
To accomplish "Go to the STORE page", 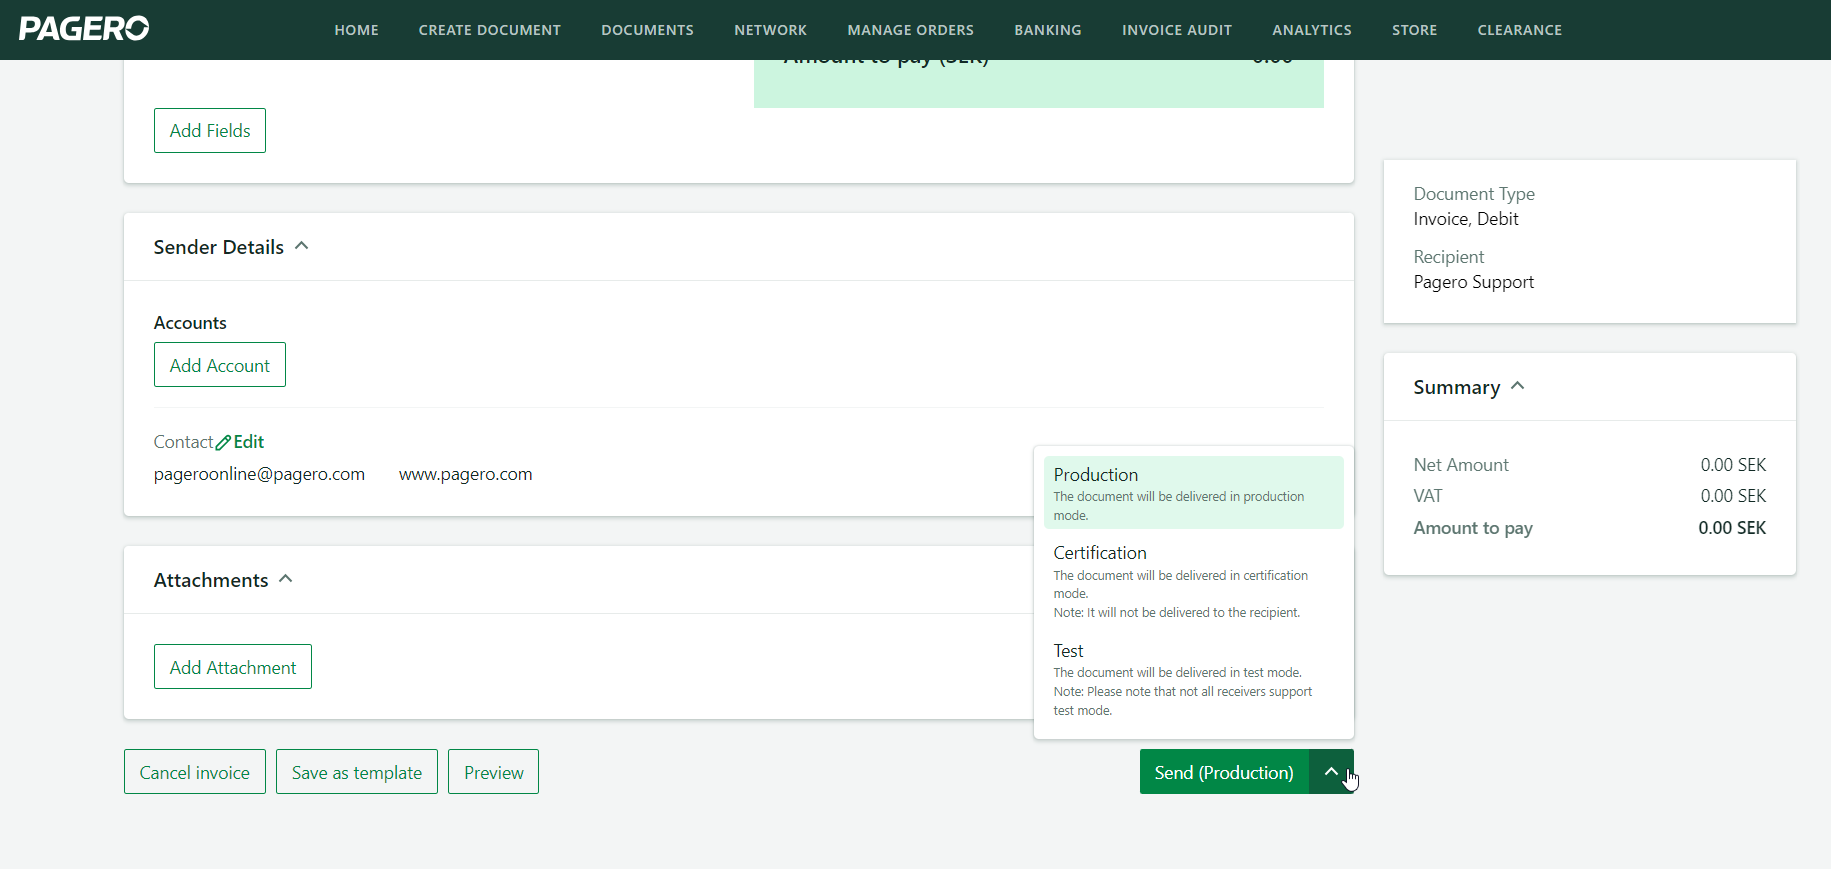I will click(1414, 30).
